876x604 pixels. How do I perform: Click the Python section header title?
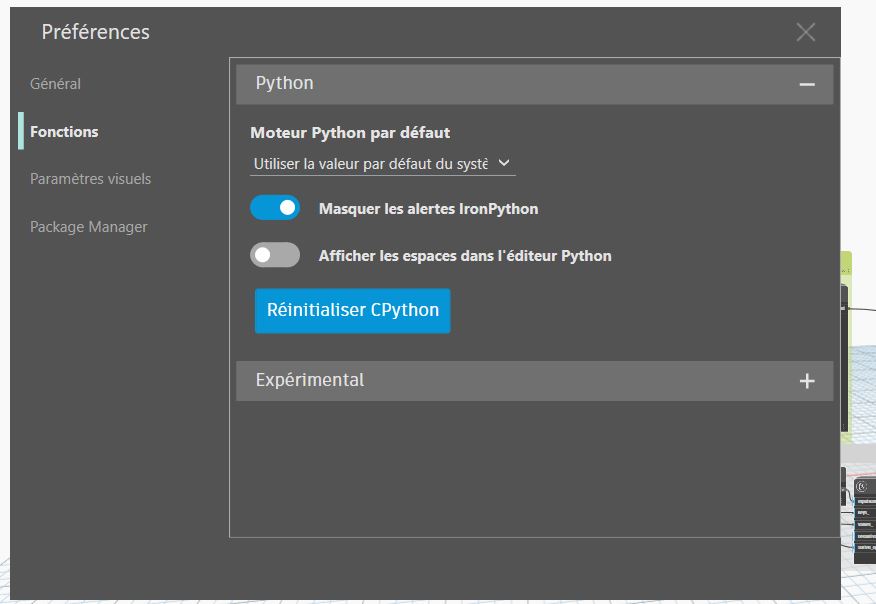285,83
